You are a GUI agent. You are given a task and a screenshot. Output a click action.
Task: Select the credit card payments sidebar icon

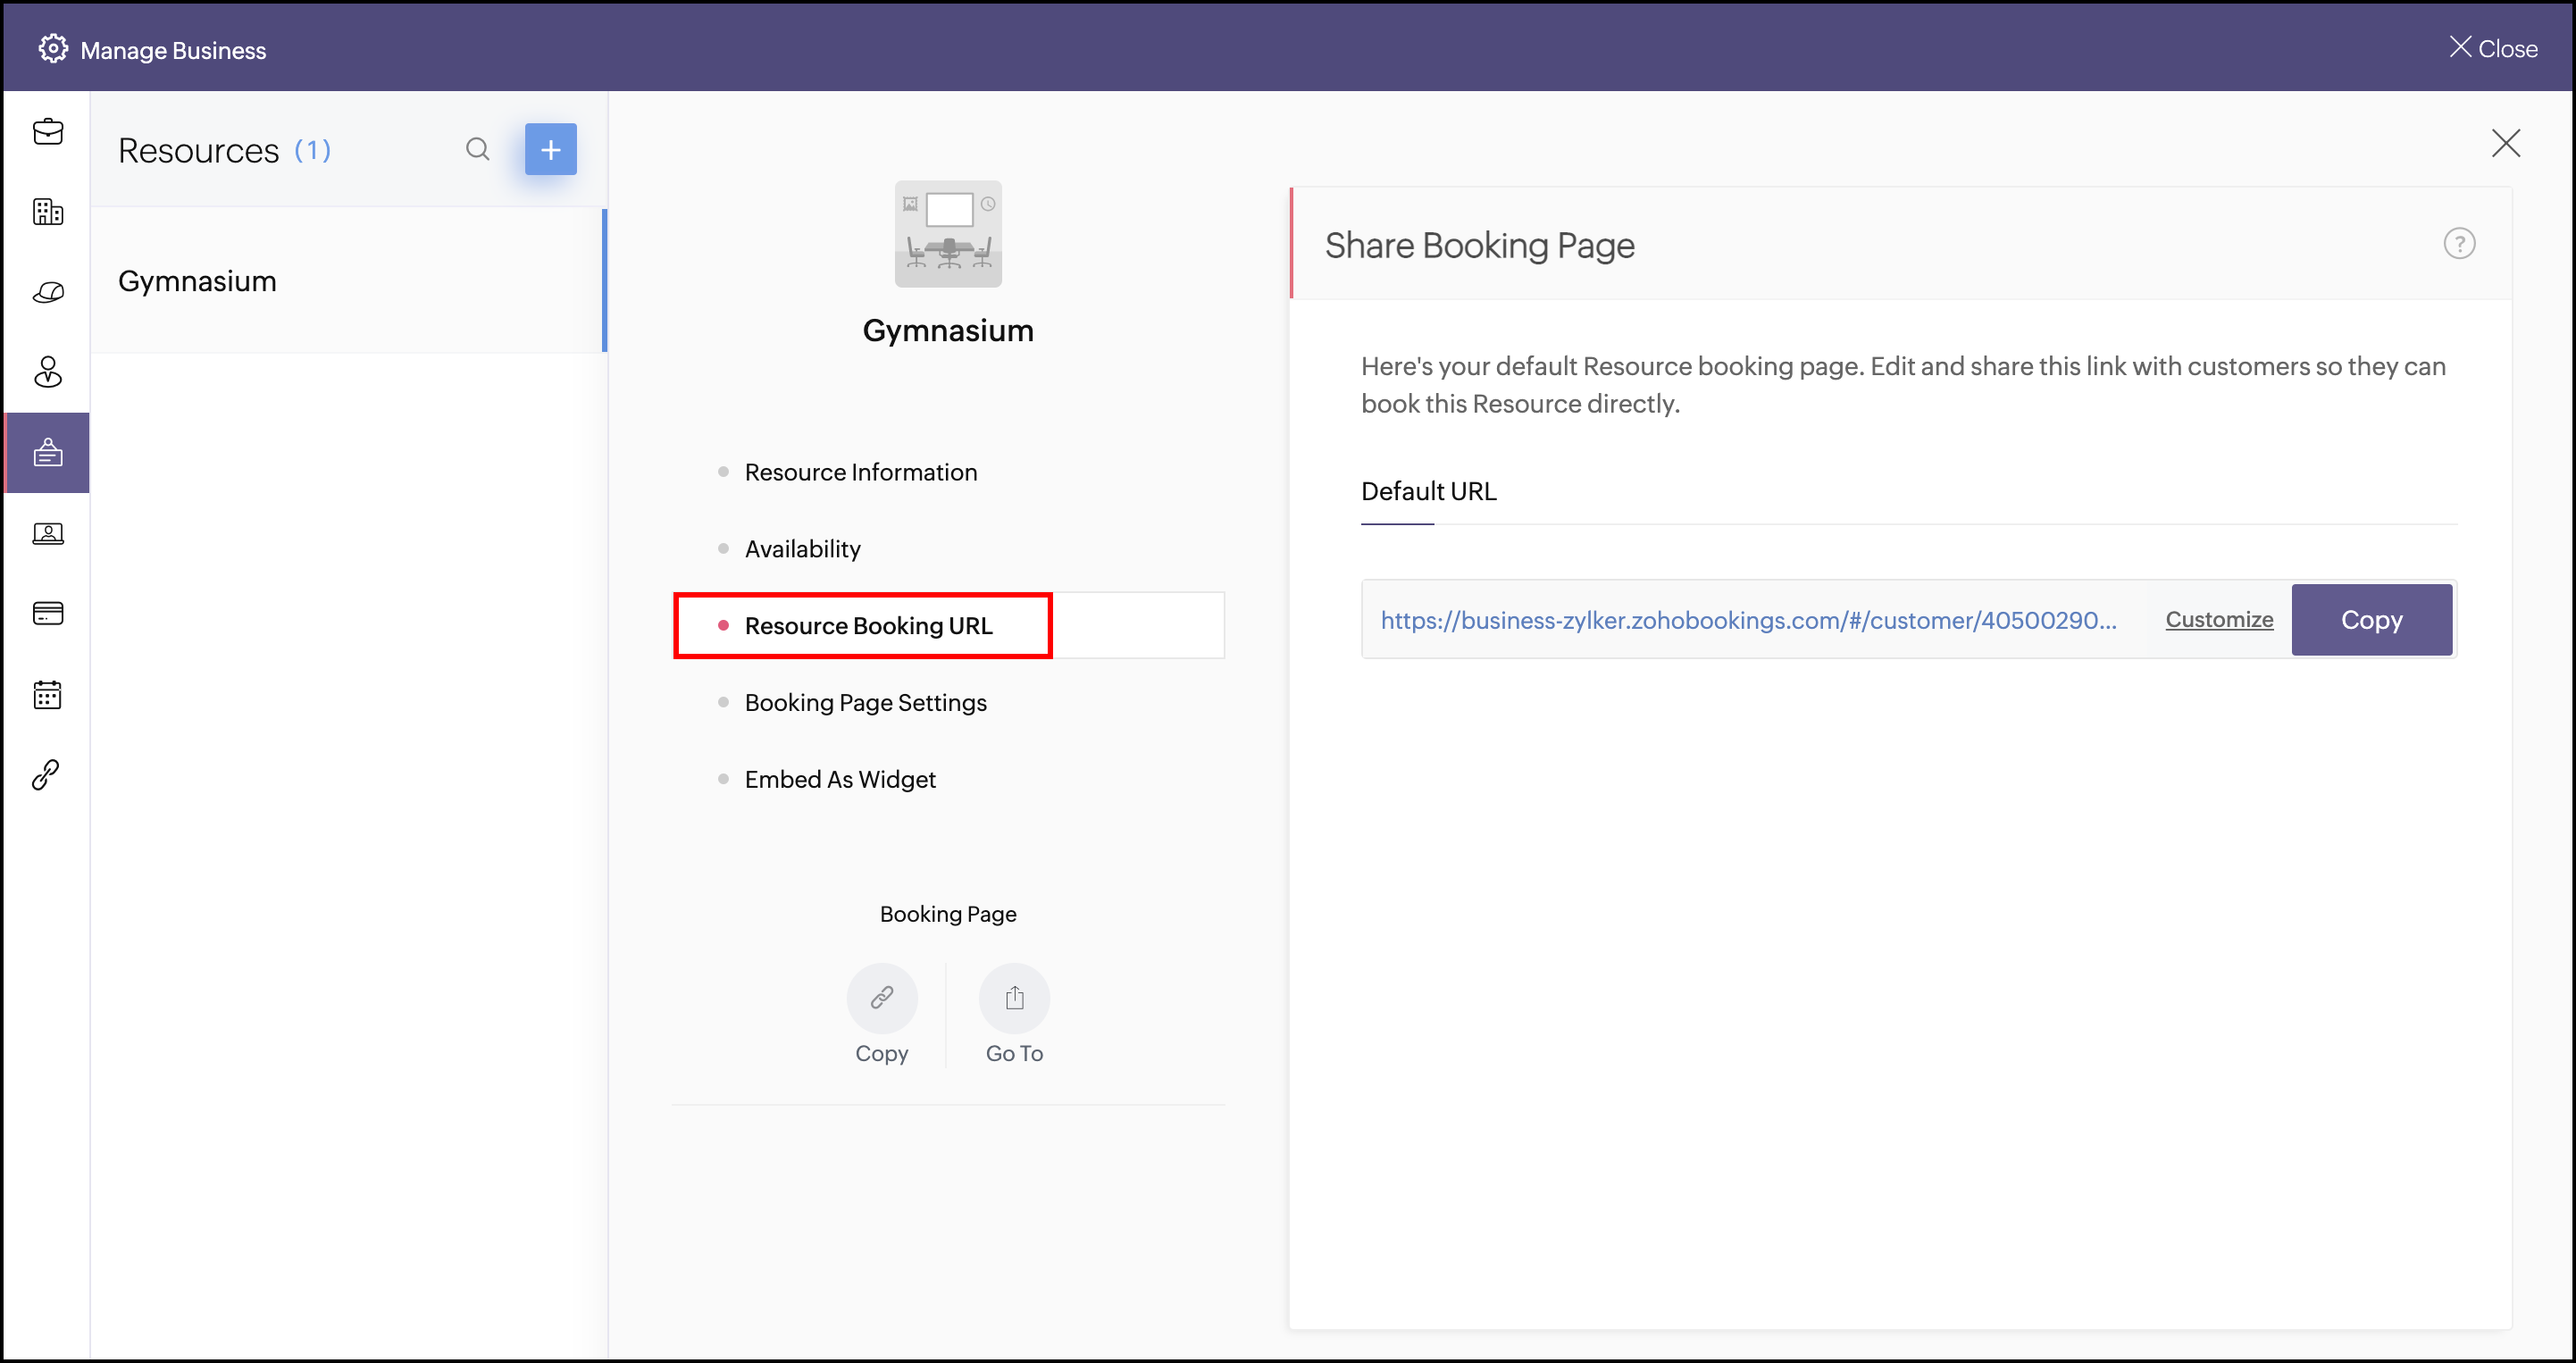tap(47, 613)
